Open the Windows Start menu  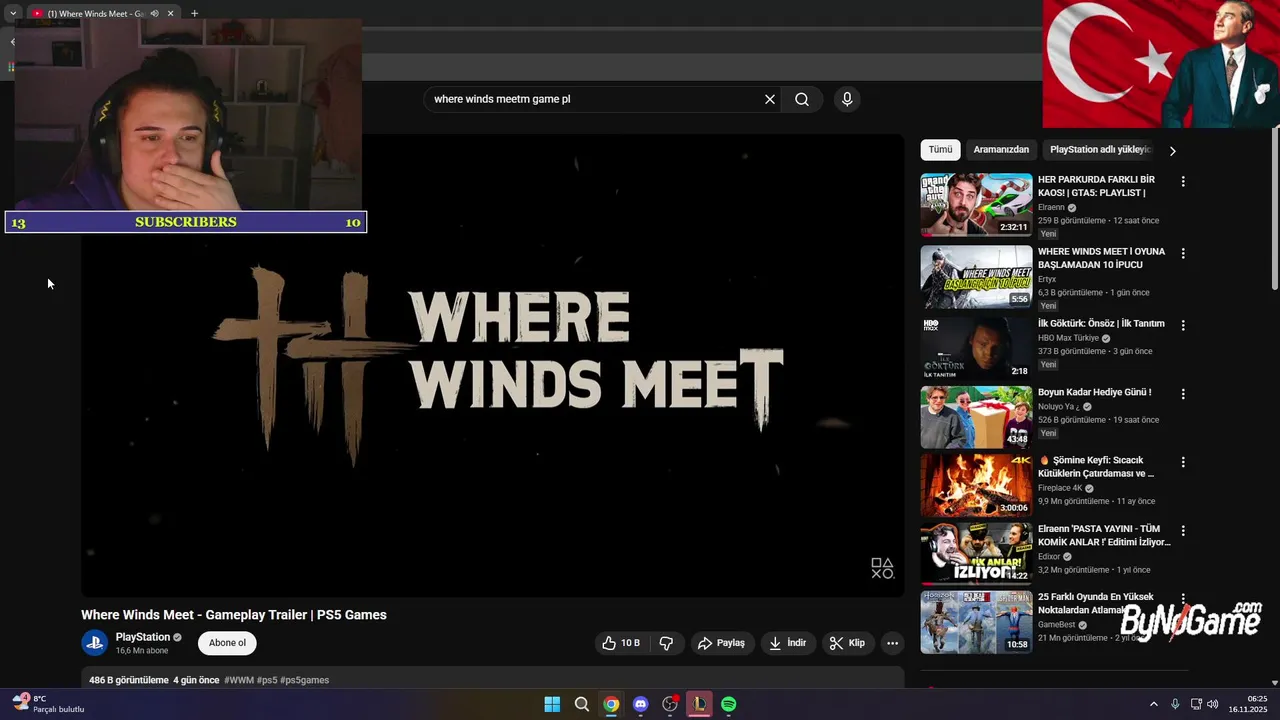(552, 704)
